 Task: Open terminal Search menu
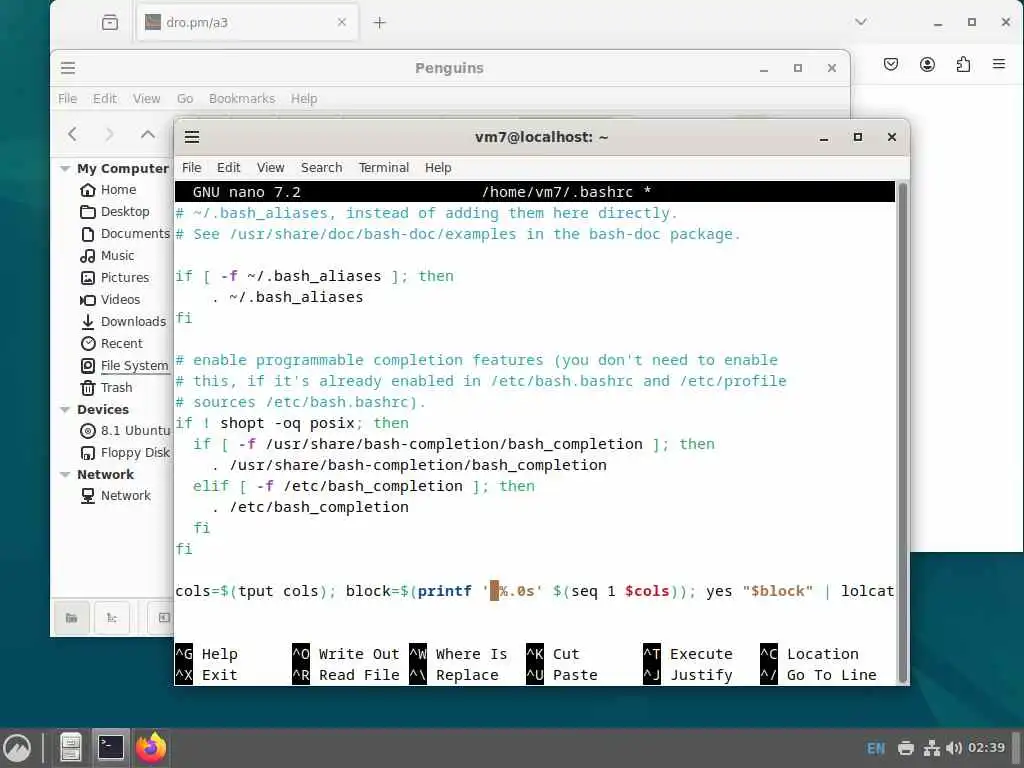pos(321,168)
